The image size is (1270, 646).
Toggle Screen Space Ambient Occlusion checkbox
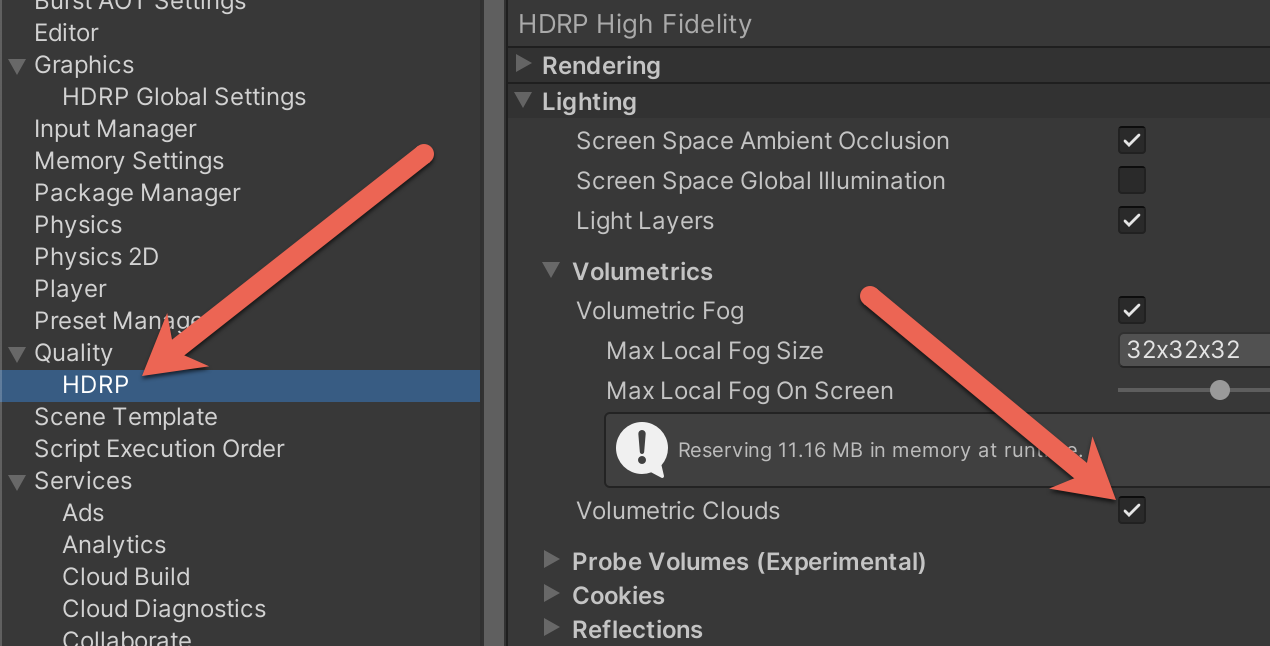[1131, 140]
